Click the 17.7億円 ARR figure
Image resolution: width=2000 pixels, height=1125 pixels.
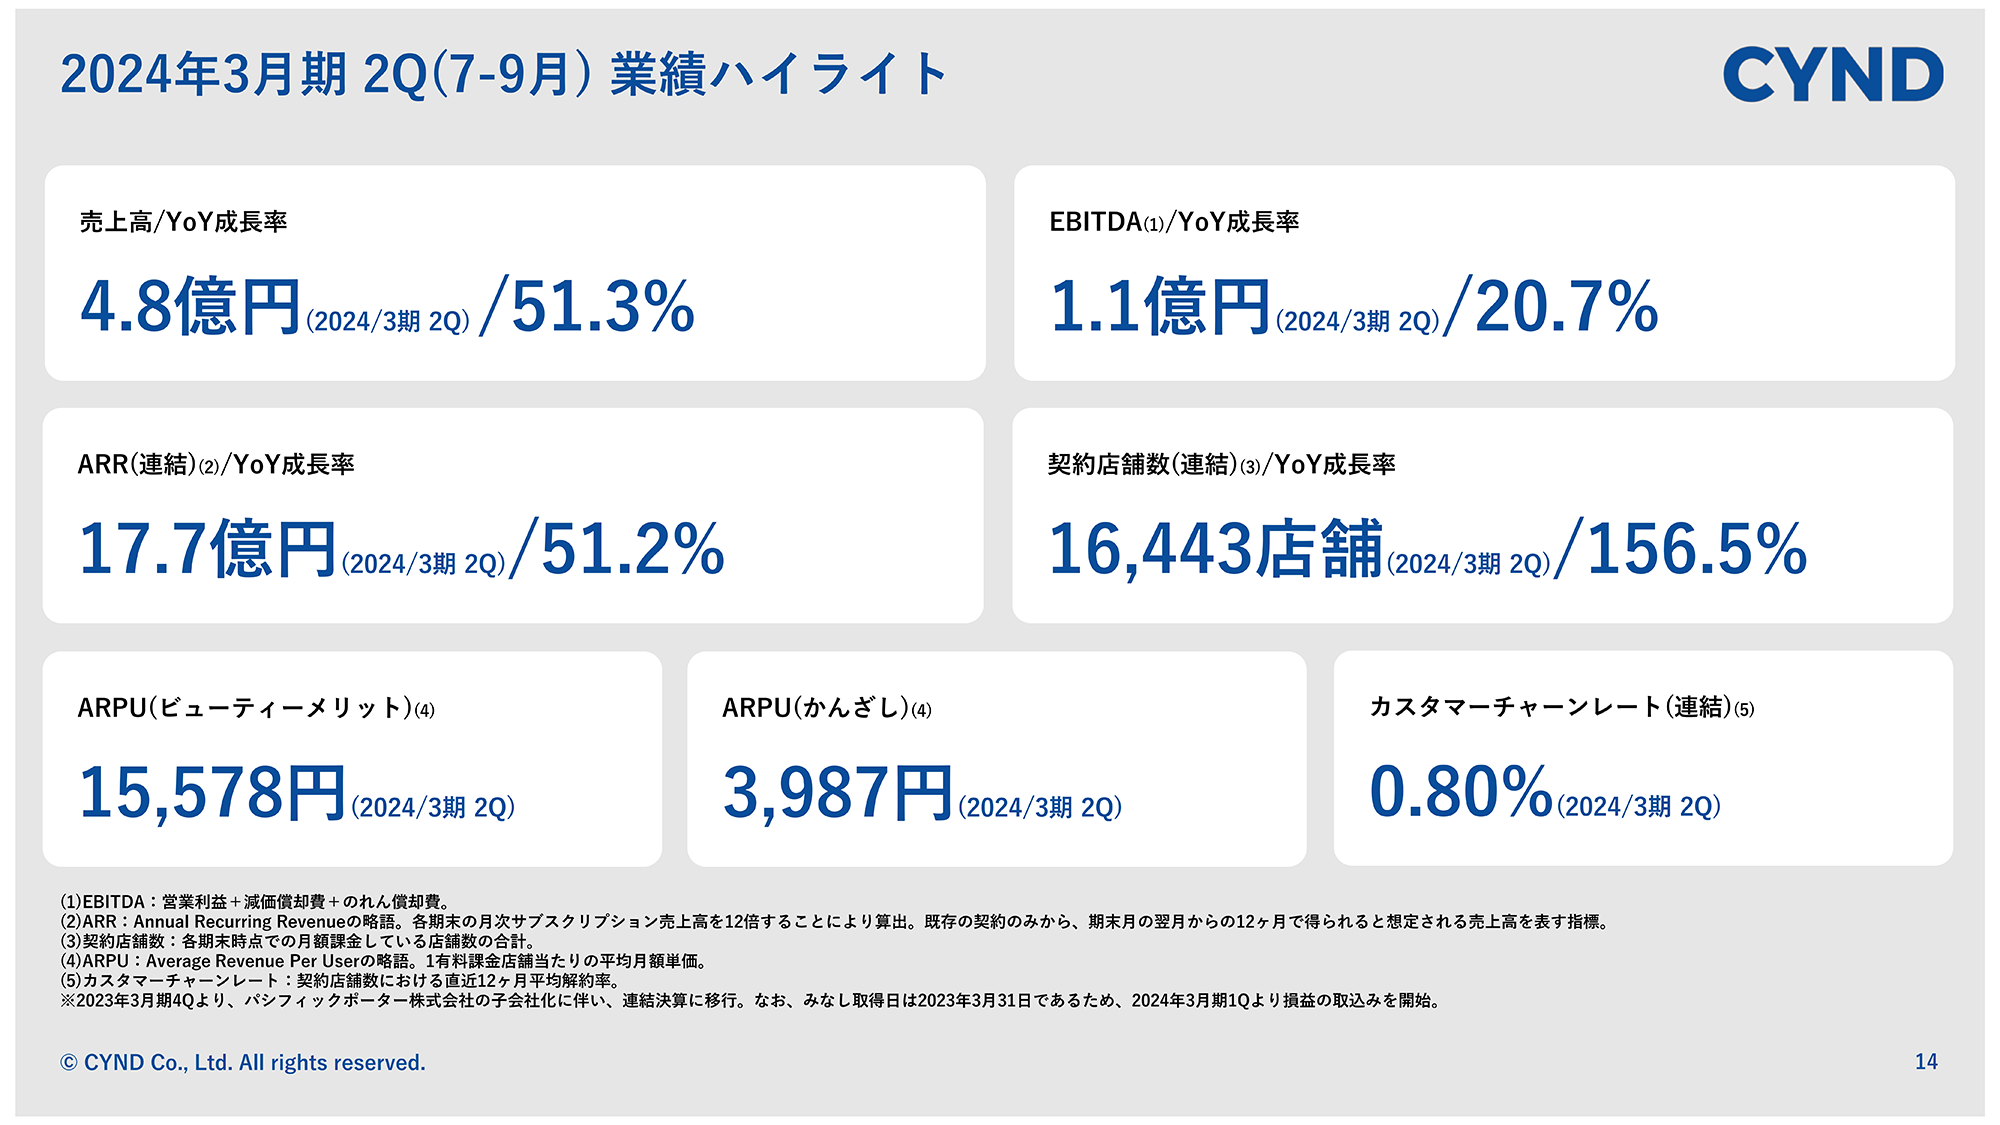point(207,549)
